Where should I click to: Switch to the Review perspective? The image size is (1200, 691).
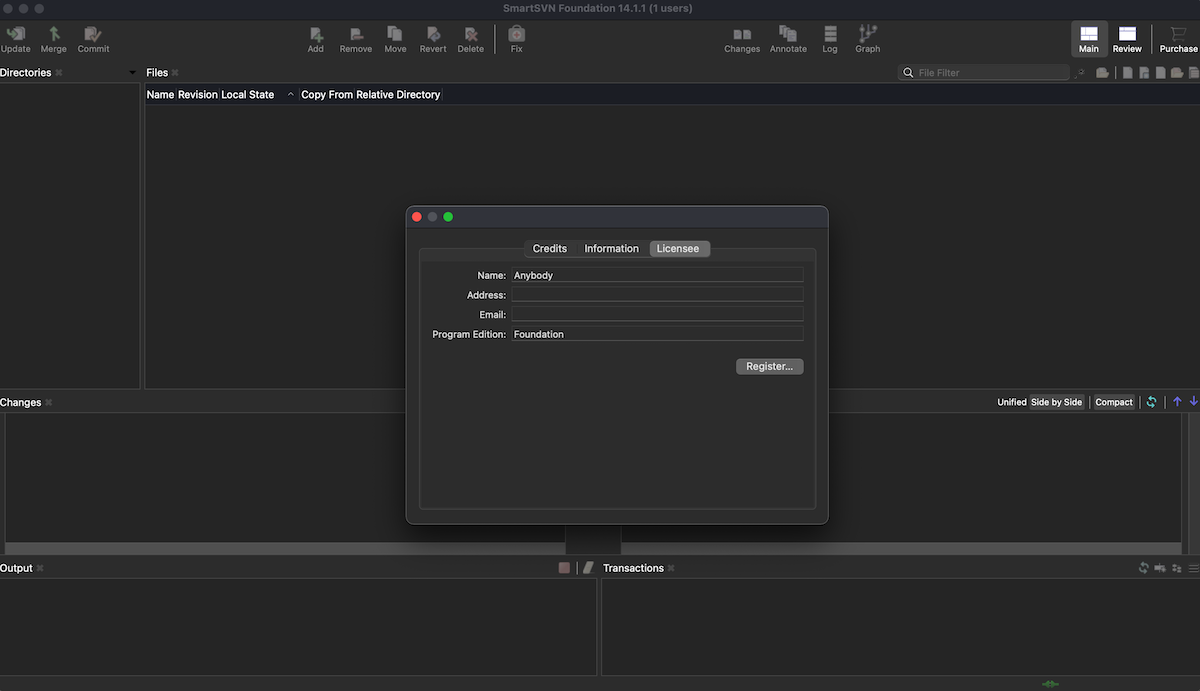click(x=1127, y=39)
